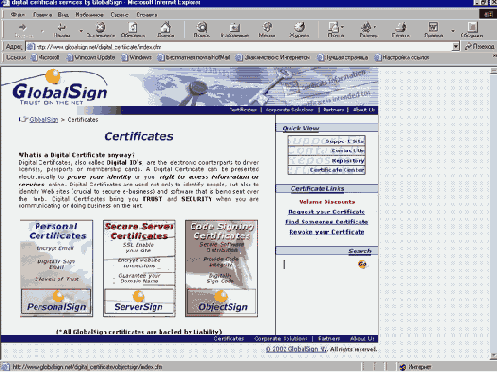Open the Favorites toolbar icon

[x=235, y=30]
